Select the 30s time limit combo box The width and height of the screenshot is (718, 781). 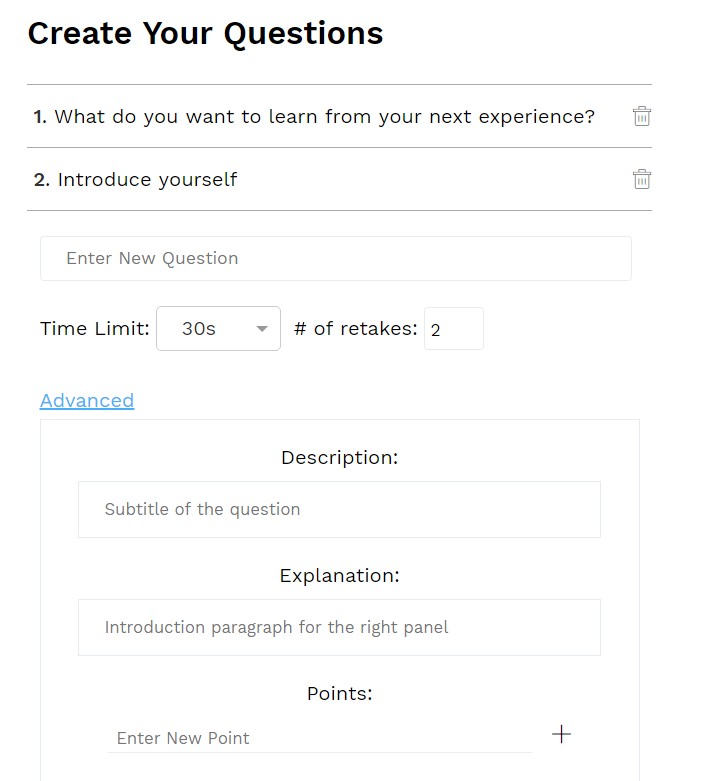pyautogui.click(x=218, y=328)
